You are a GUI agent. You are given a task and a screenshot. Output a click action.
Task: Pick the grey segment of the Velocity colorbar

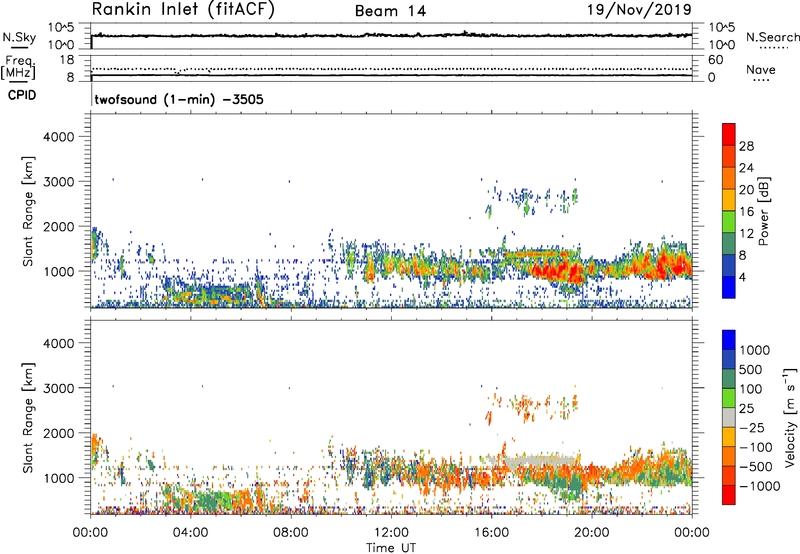pyautogui.click(x=729, y=418)
